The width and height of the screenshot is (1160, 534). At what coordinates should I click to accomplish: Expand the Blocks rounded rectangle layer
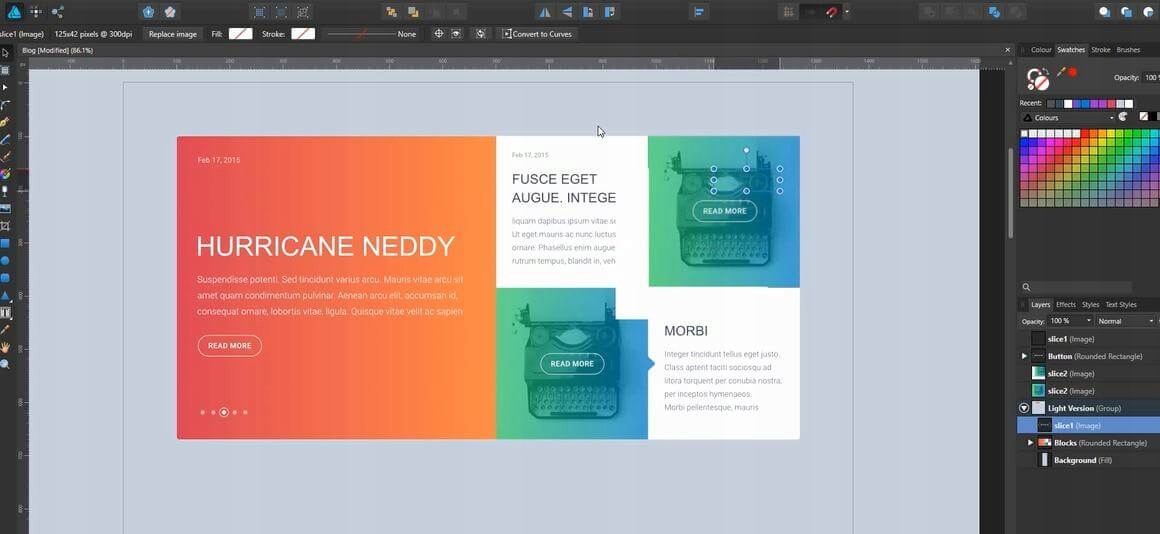[1030, 443]
